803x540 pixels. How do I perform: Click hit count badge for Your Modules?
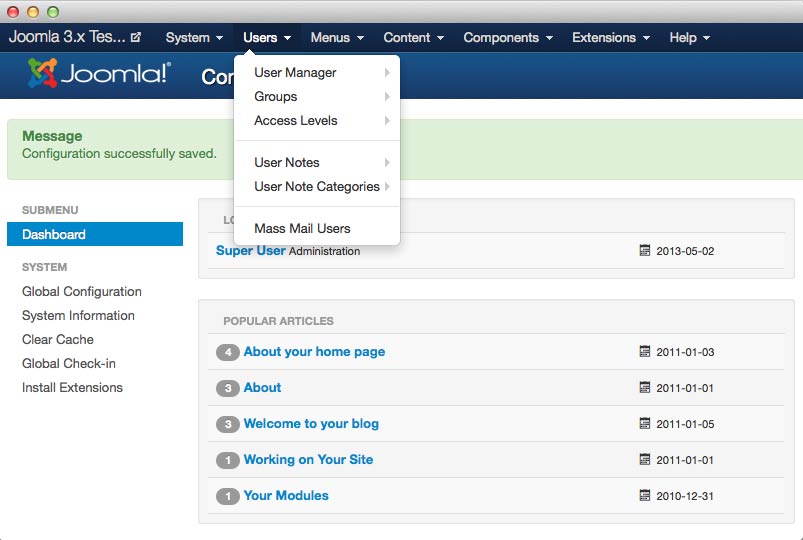227,496
